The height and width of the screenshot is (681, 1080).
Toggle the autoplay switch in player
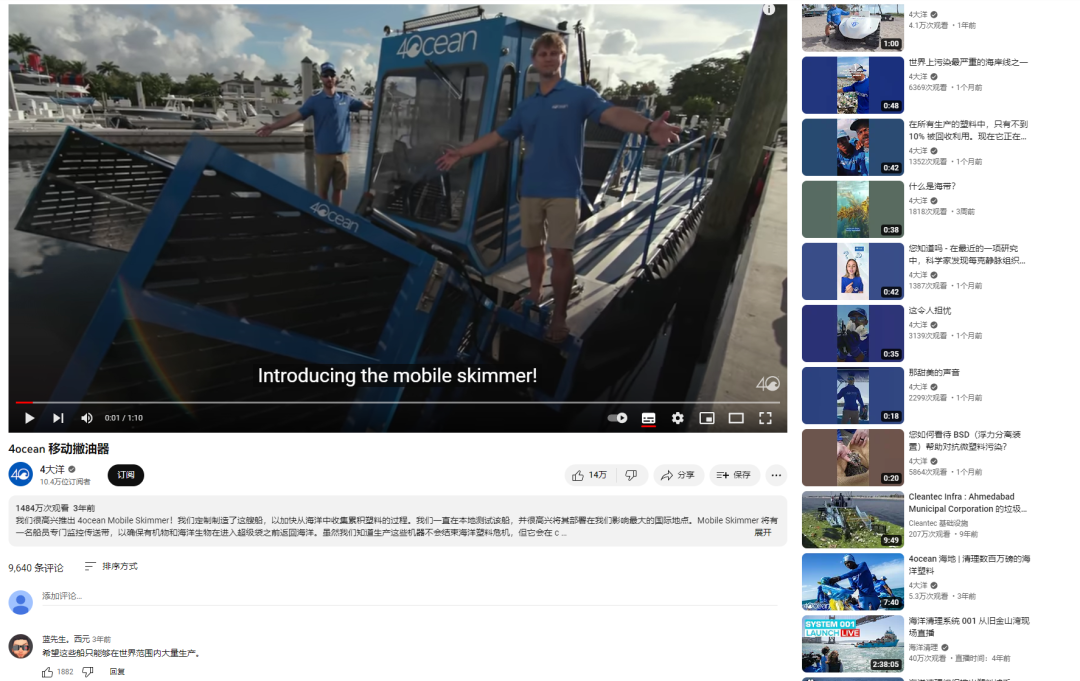[618, 418]
